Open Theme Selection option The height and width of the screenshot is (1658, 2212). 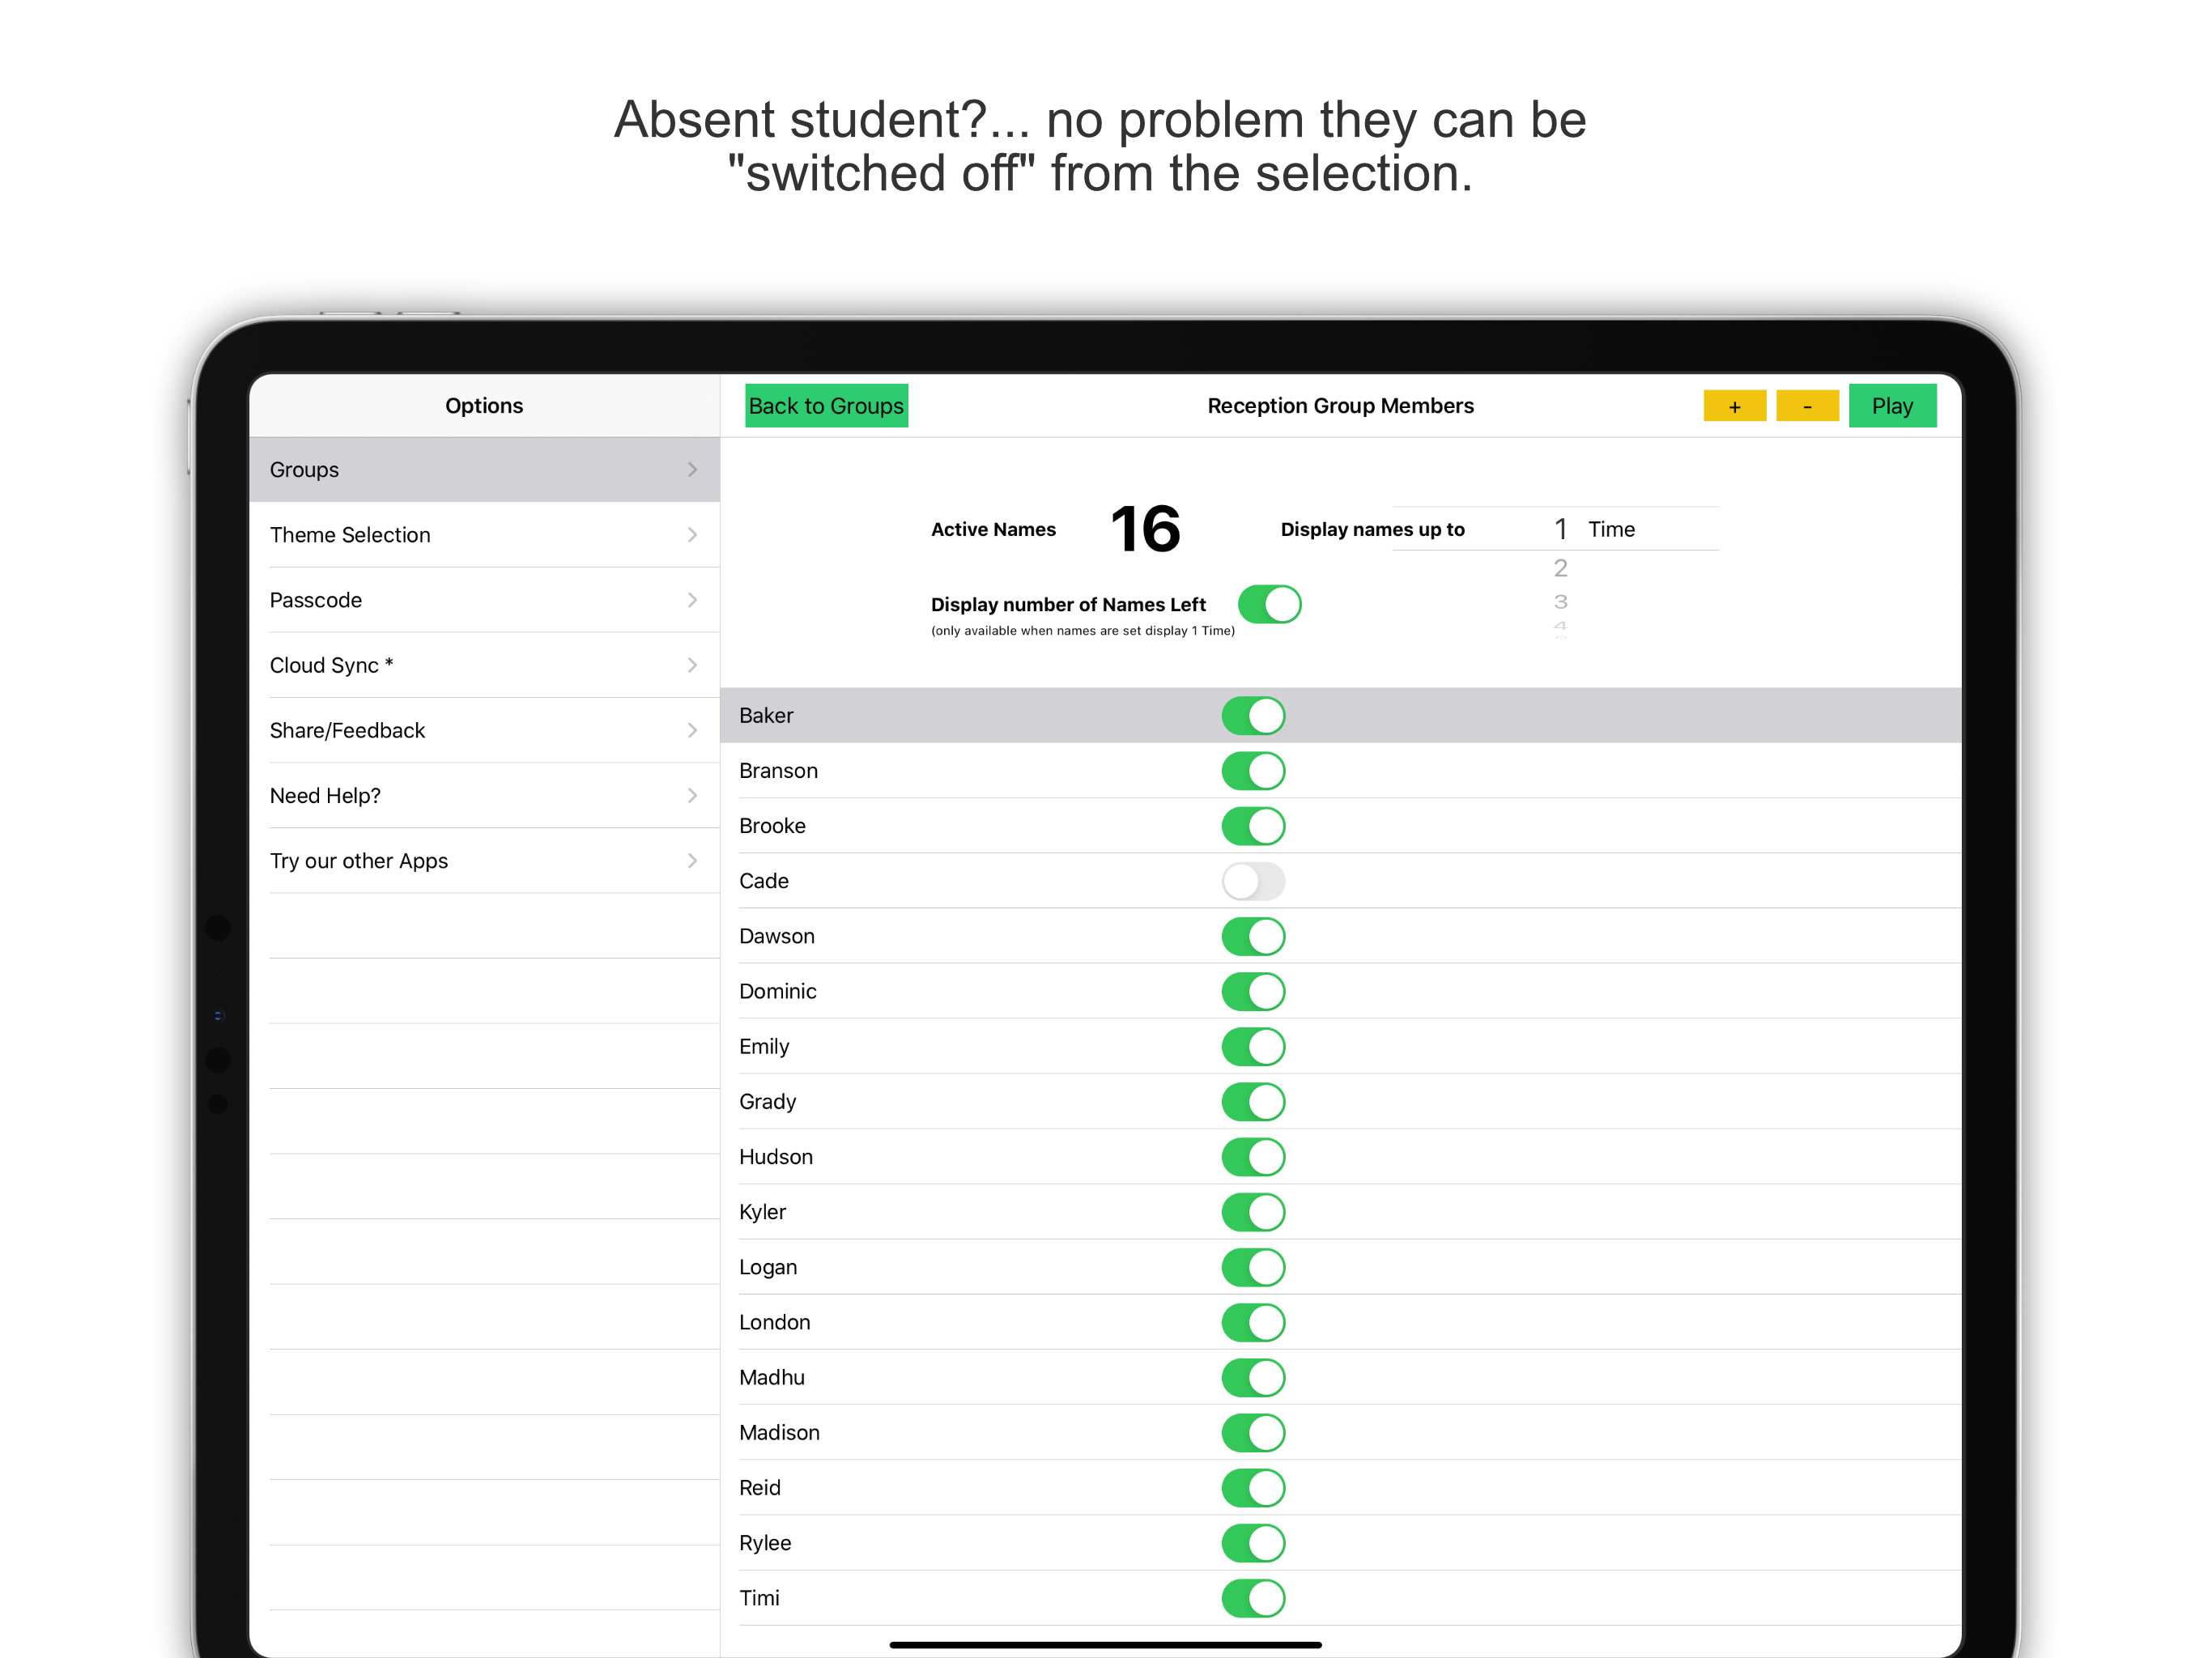(484, 535)
